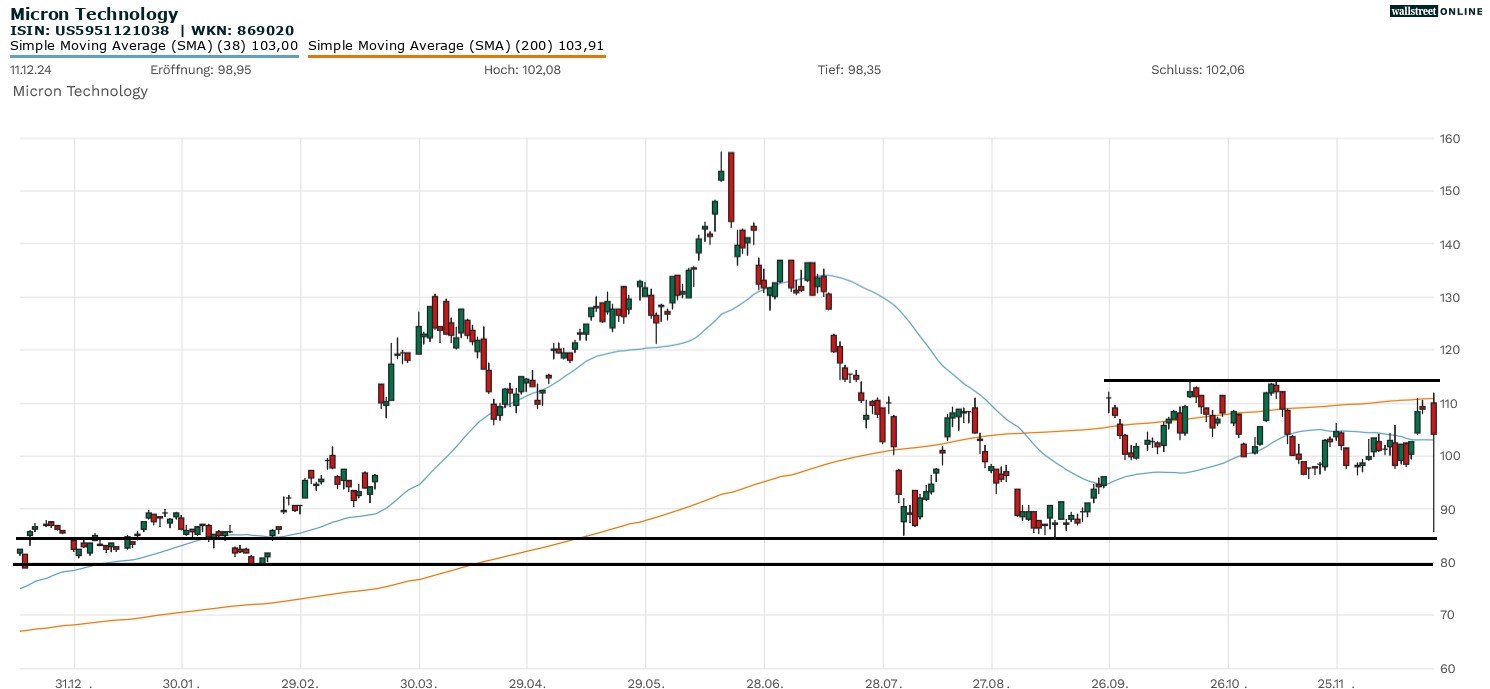The height and width of the screenshot is (689, 1490).
Task: Click the bold Micron Technology title
Action: tap(94, 14)
